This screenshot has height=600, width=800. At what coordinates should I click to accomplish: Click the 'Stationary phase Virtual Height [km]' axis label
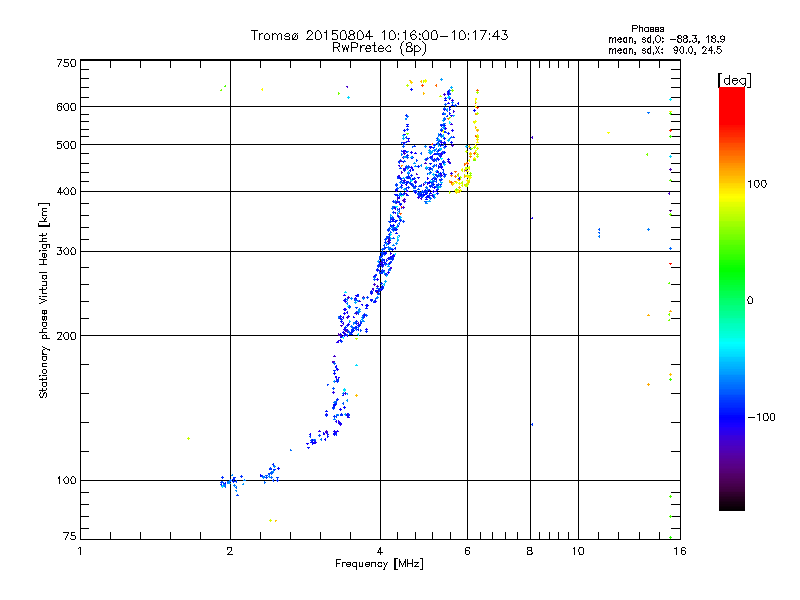[44, 300]
